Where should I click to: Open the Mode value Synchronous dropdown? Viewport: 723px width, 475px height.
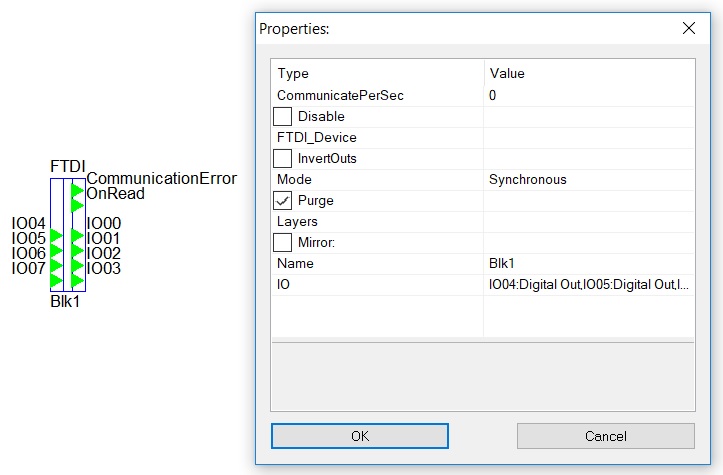tap(589, 179)
